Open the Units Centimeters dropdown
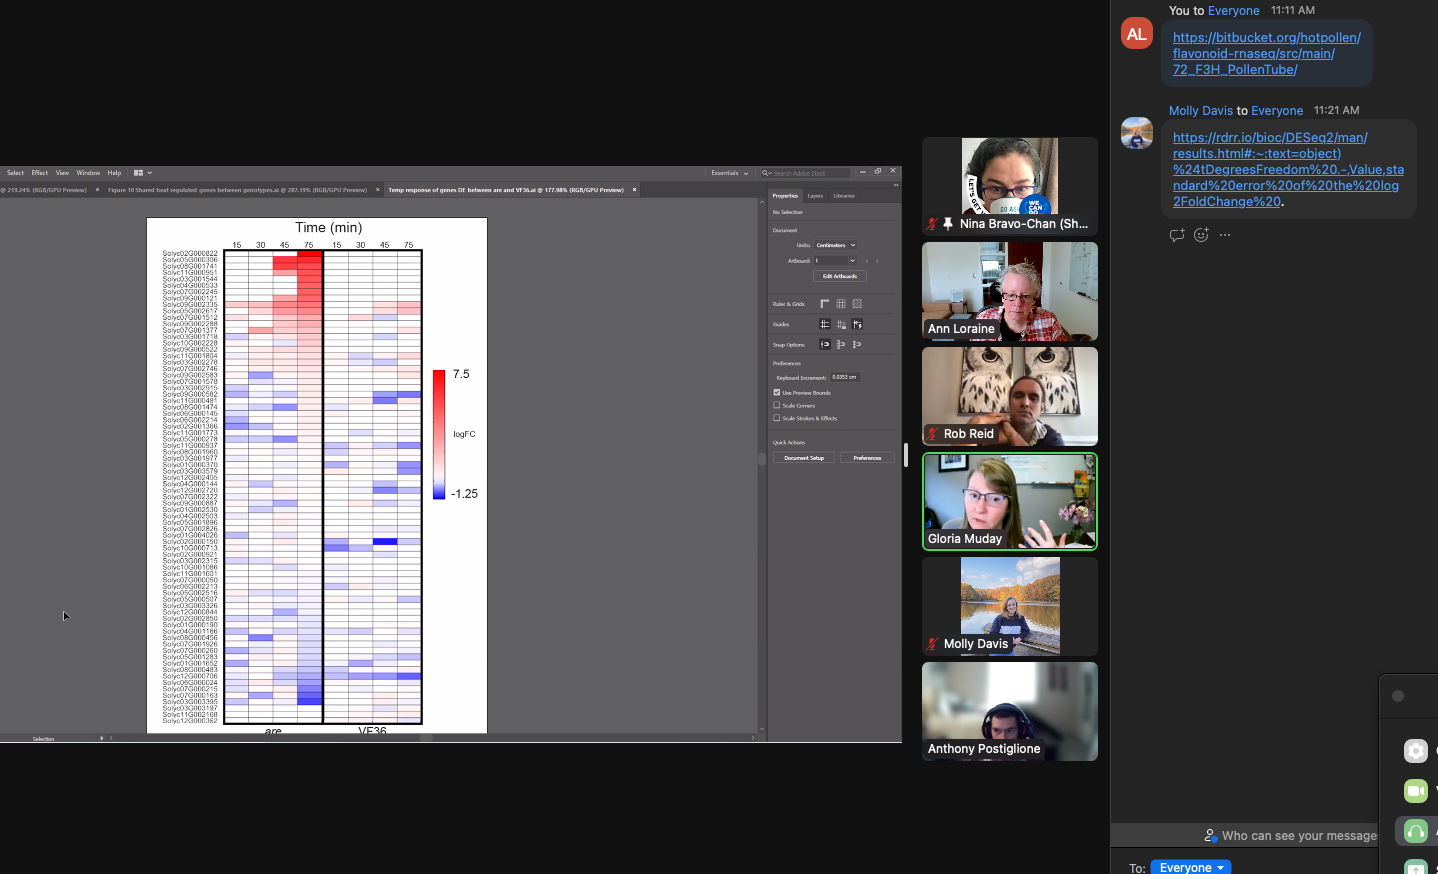 pyautogui.click(x=836, y=245)
